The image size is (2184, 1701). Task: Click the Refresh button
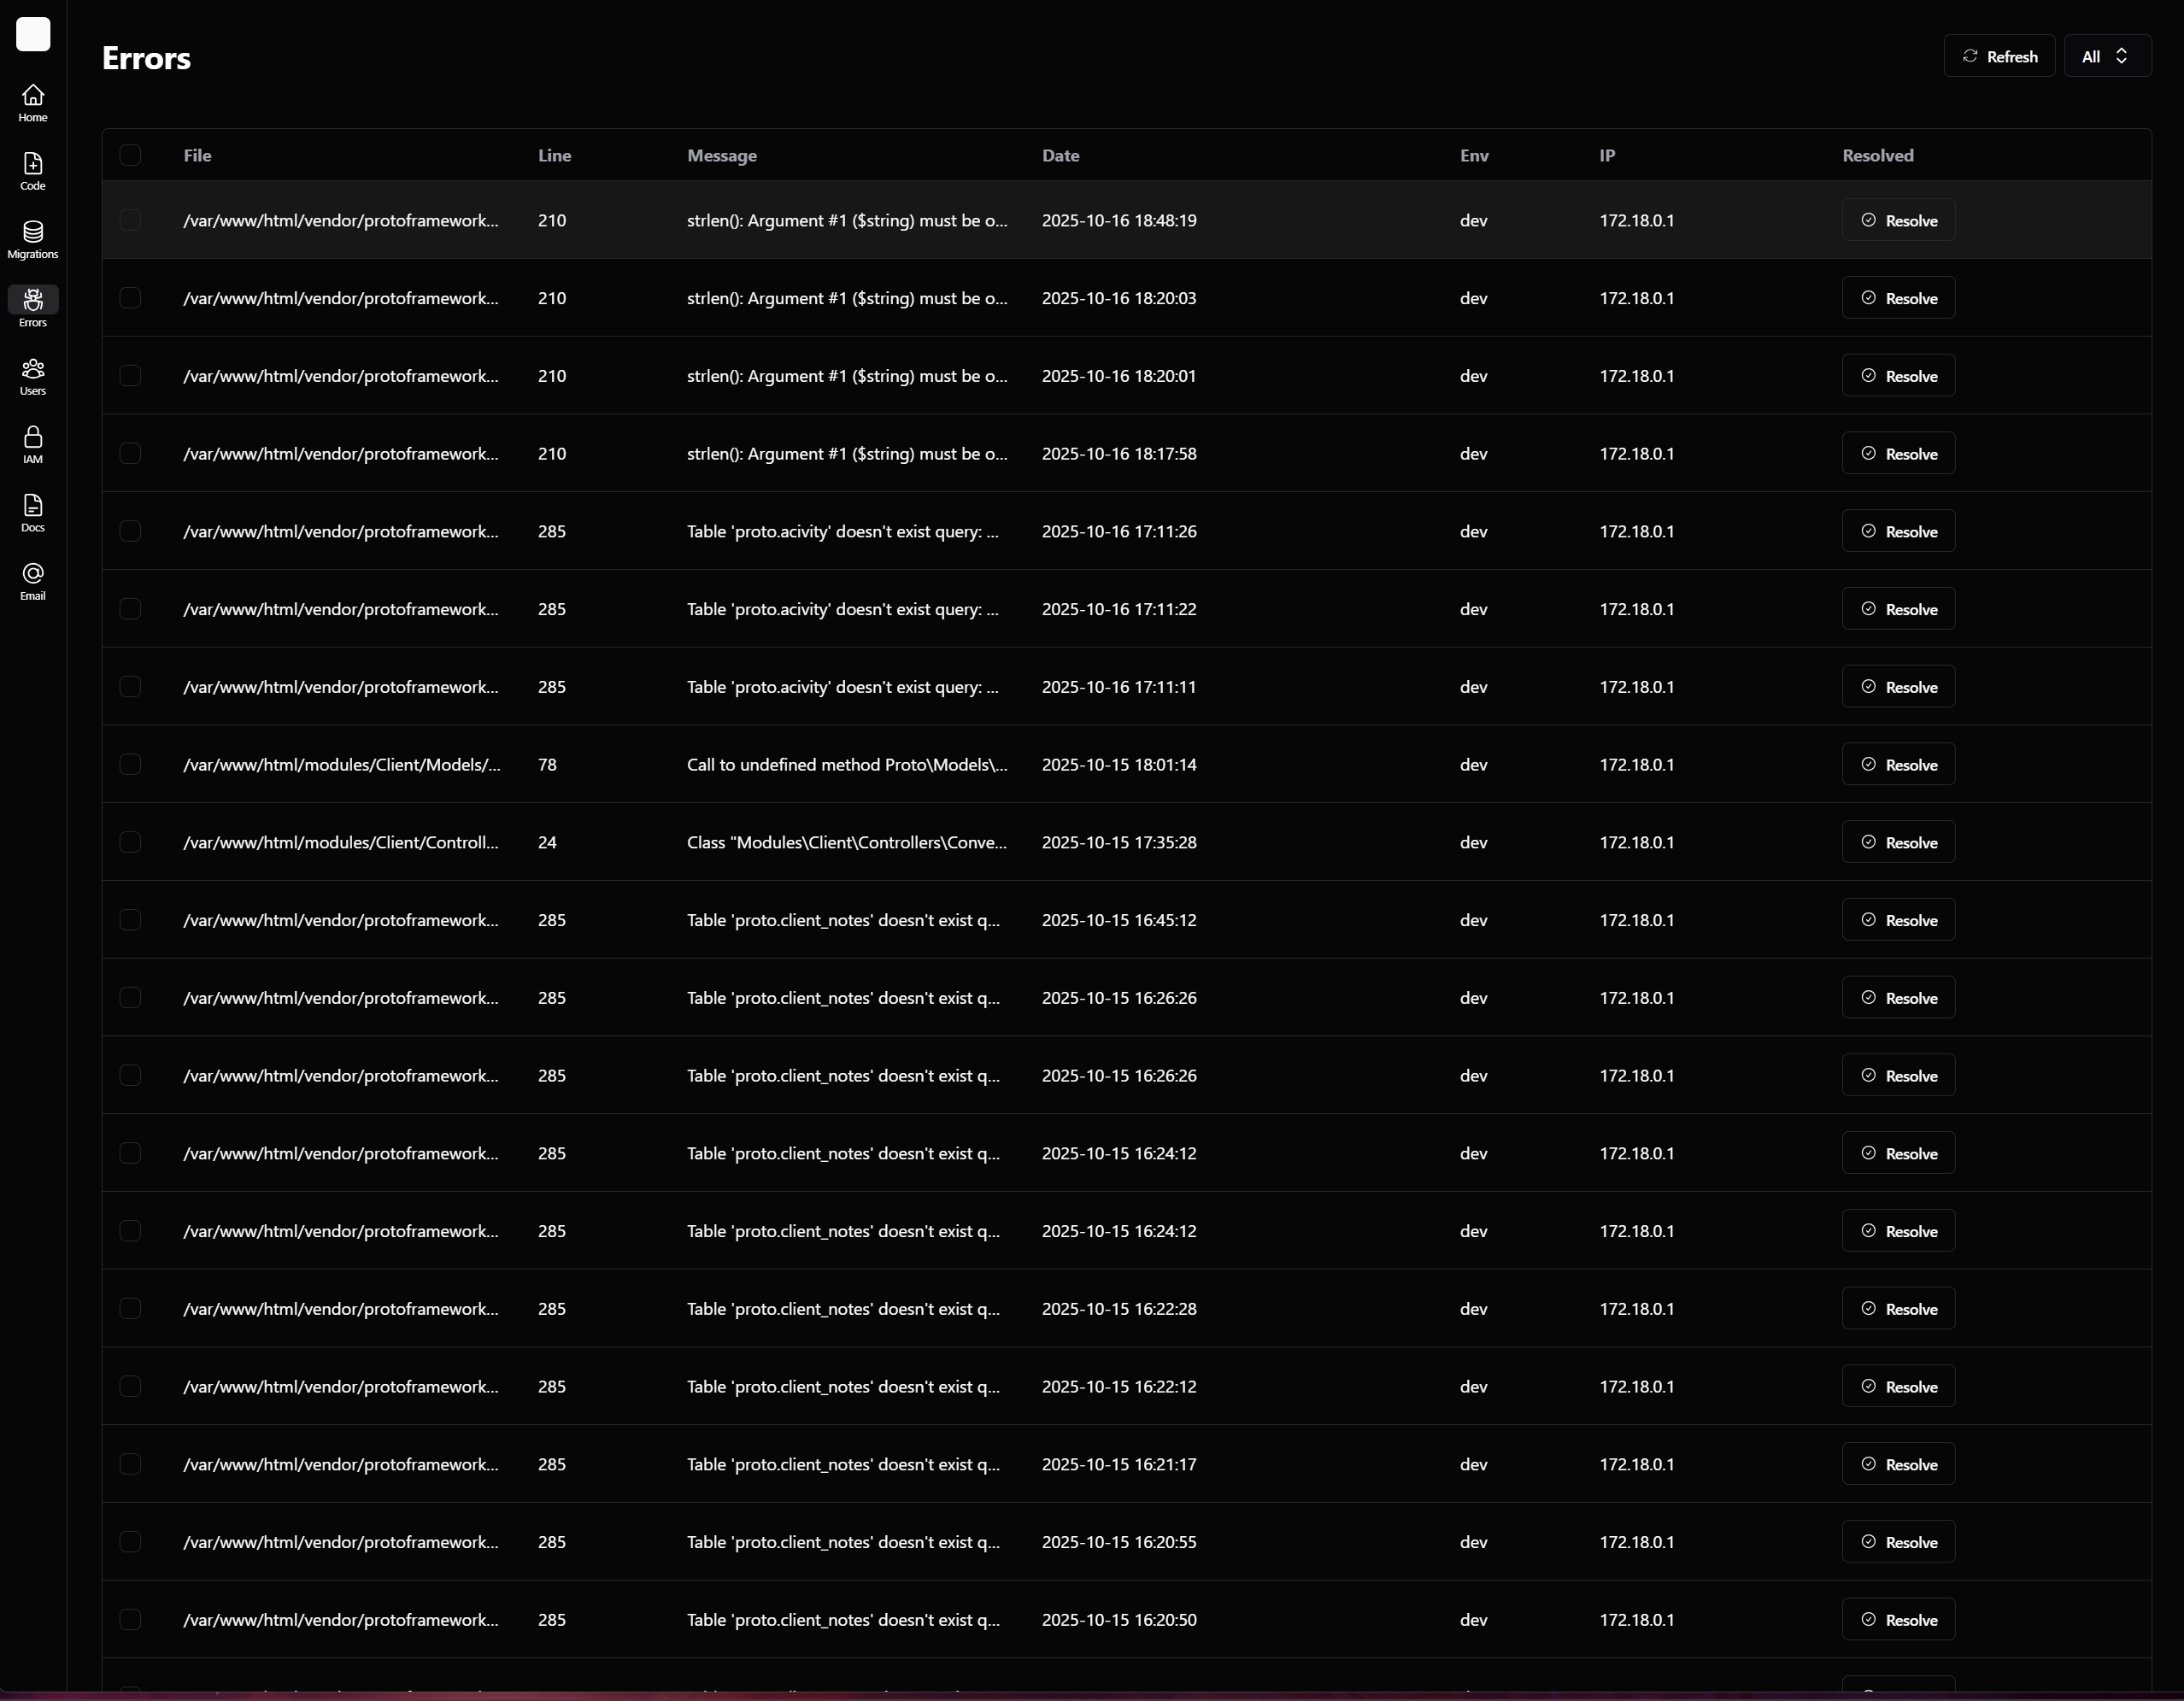point(1998,56)
